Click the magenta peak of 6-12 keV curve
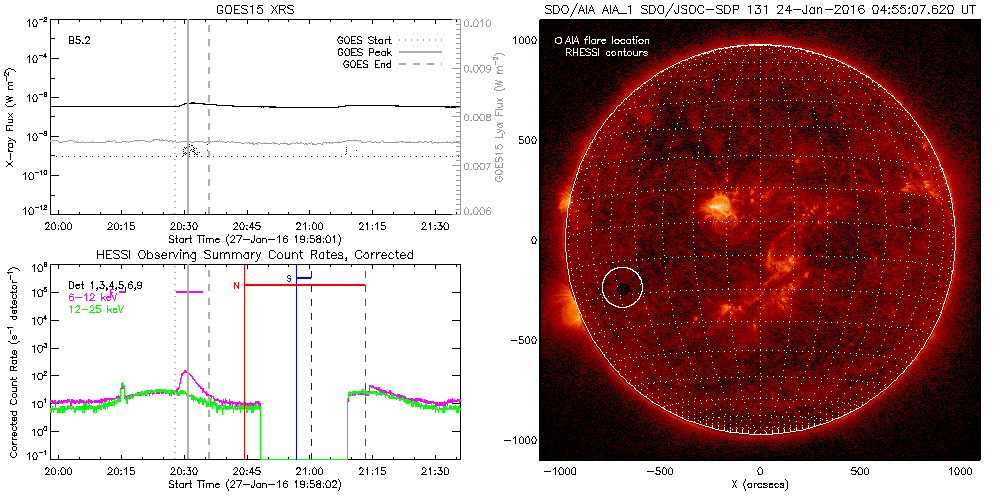1000x500 pixels. 185,372
